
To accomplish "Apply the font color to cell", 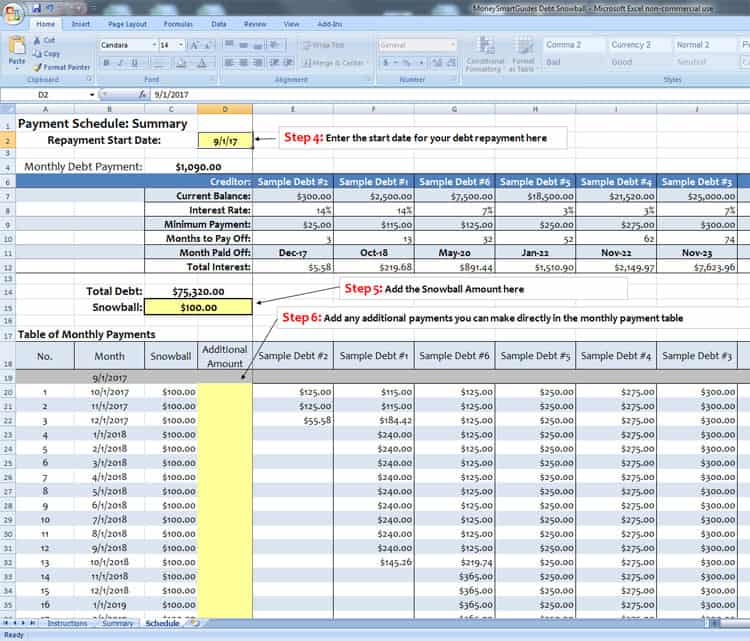I will pyautogui.click(x=202, y=63).
